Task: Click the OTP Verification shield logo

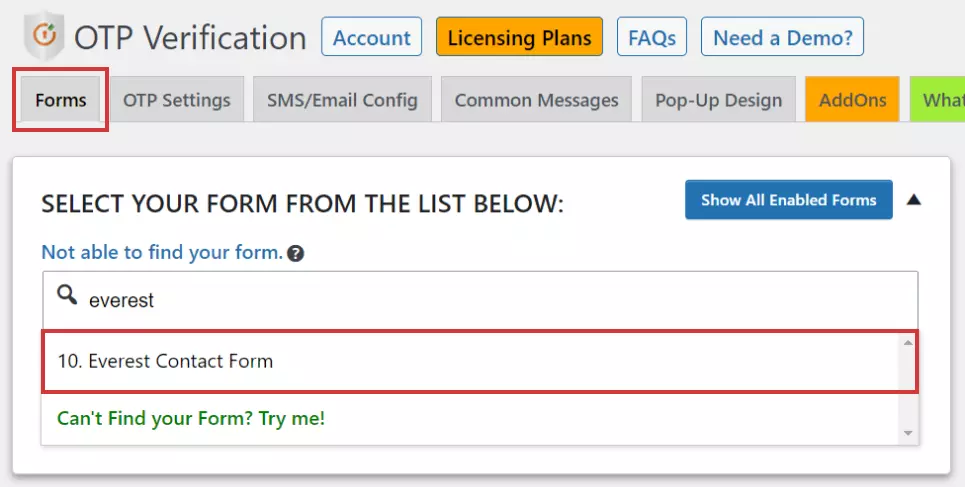Action: [x=44, y=38]
